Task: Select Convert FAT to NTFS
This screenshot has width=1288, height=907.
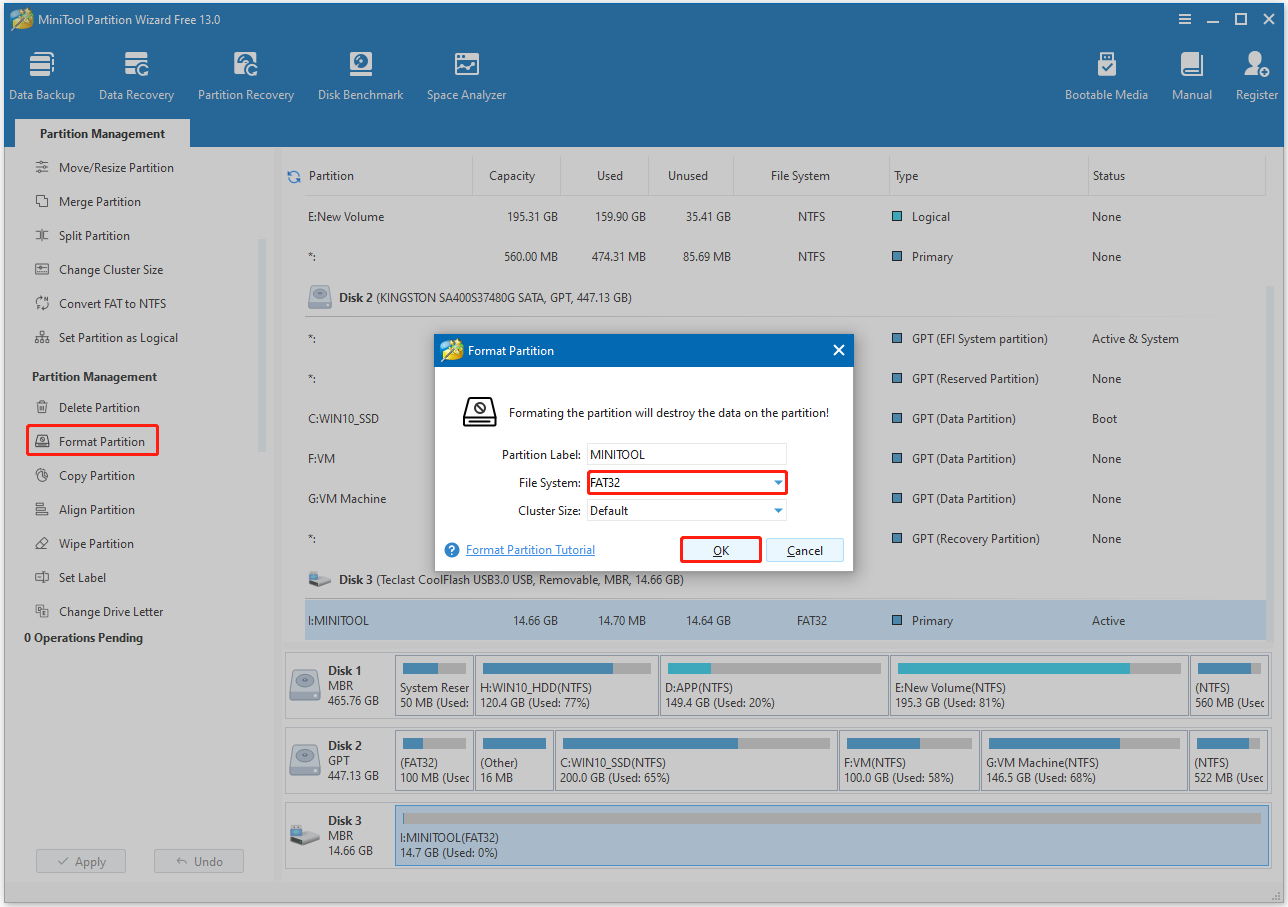Action: coord(105,303)
